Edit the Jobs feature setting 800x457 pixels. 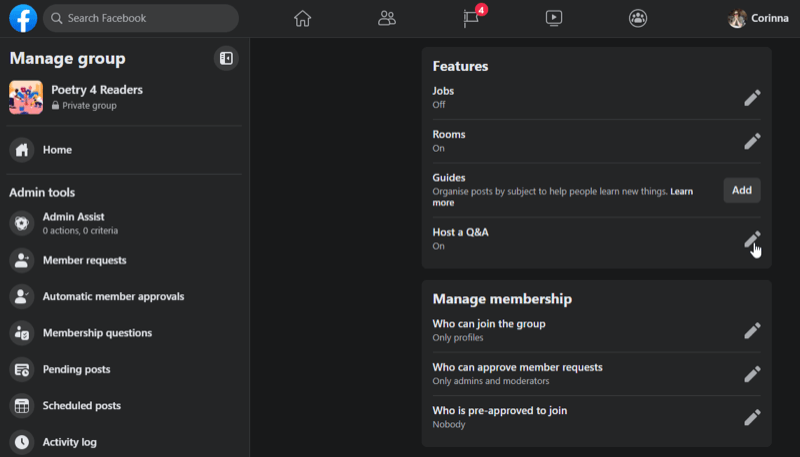pos(752,97)
